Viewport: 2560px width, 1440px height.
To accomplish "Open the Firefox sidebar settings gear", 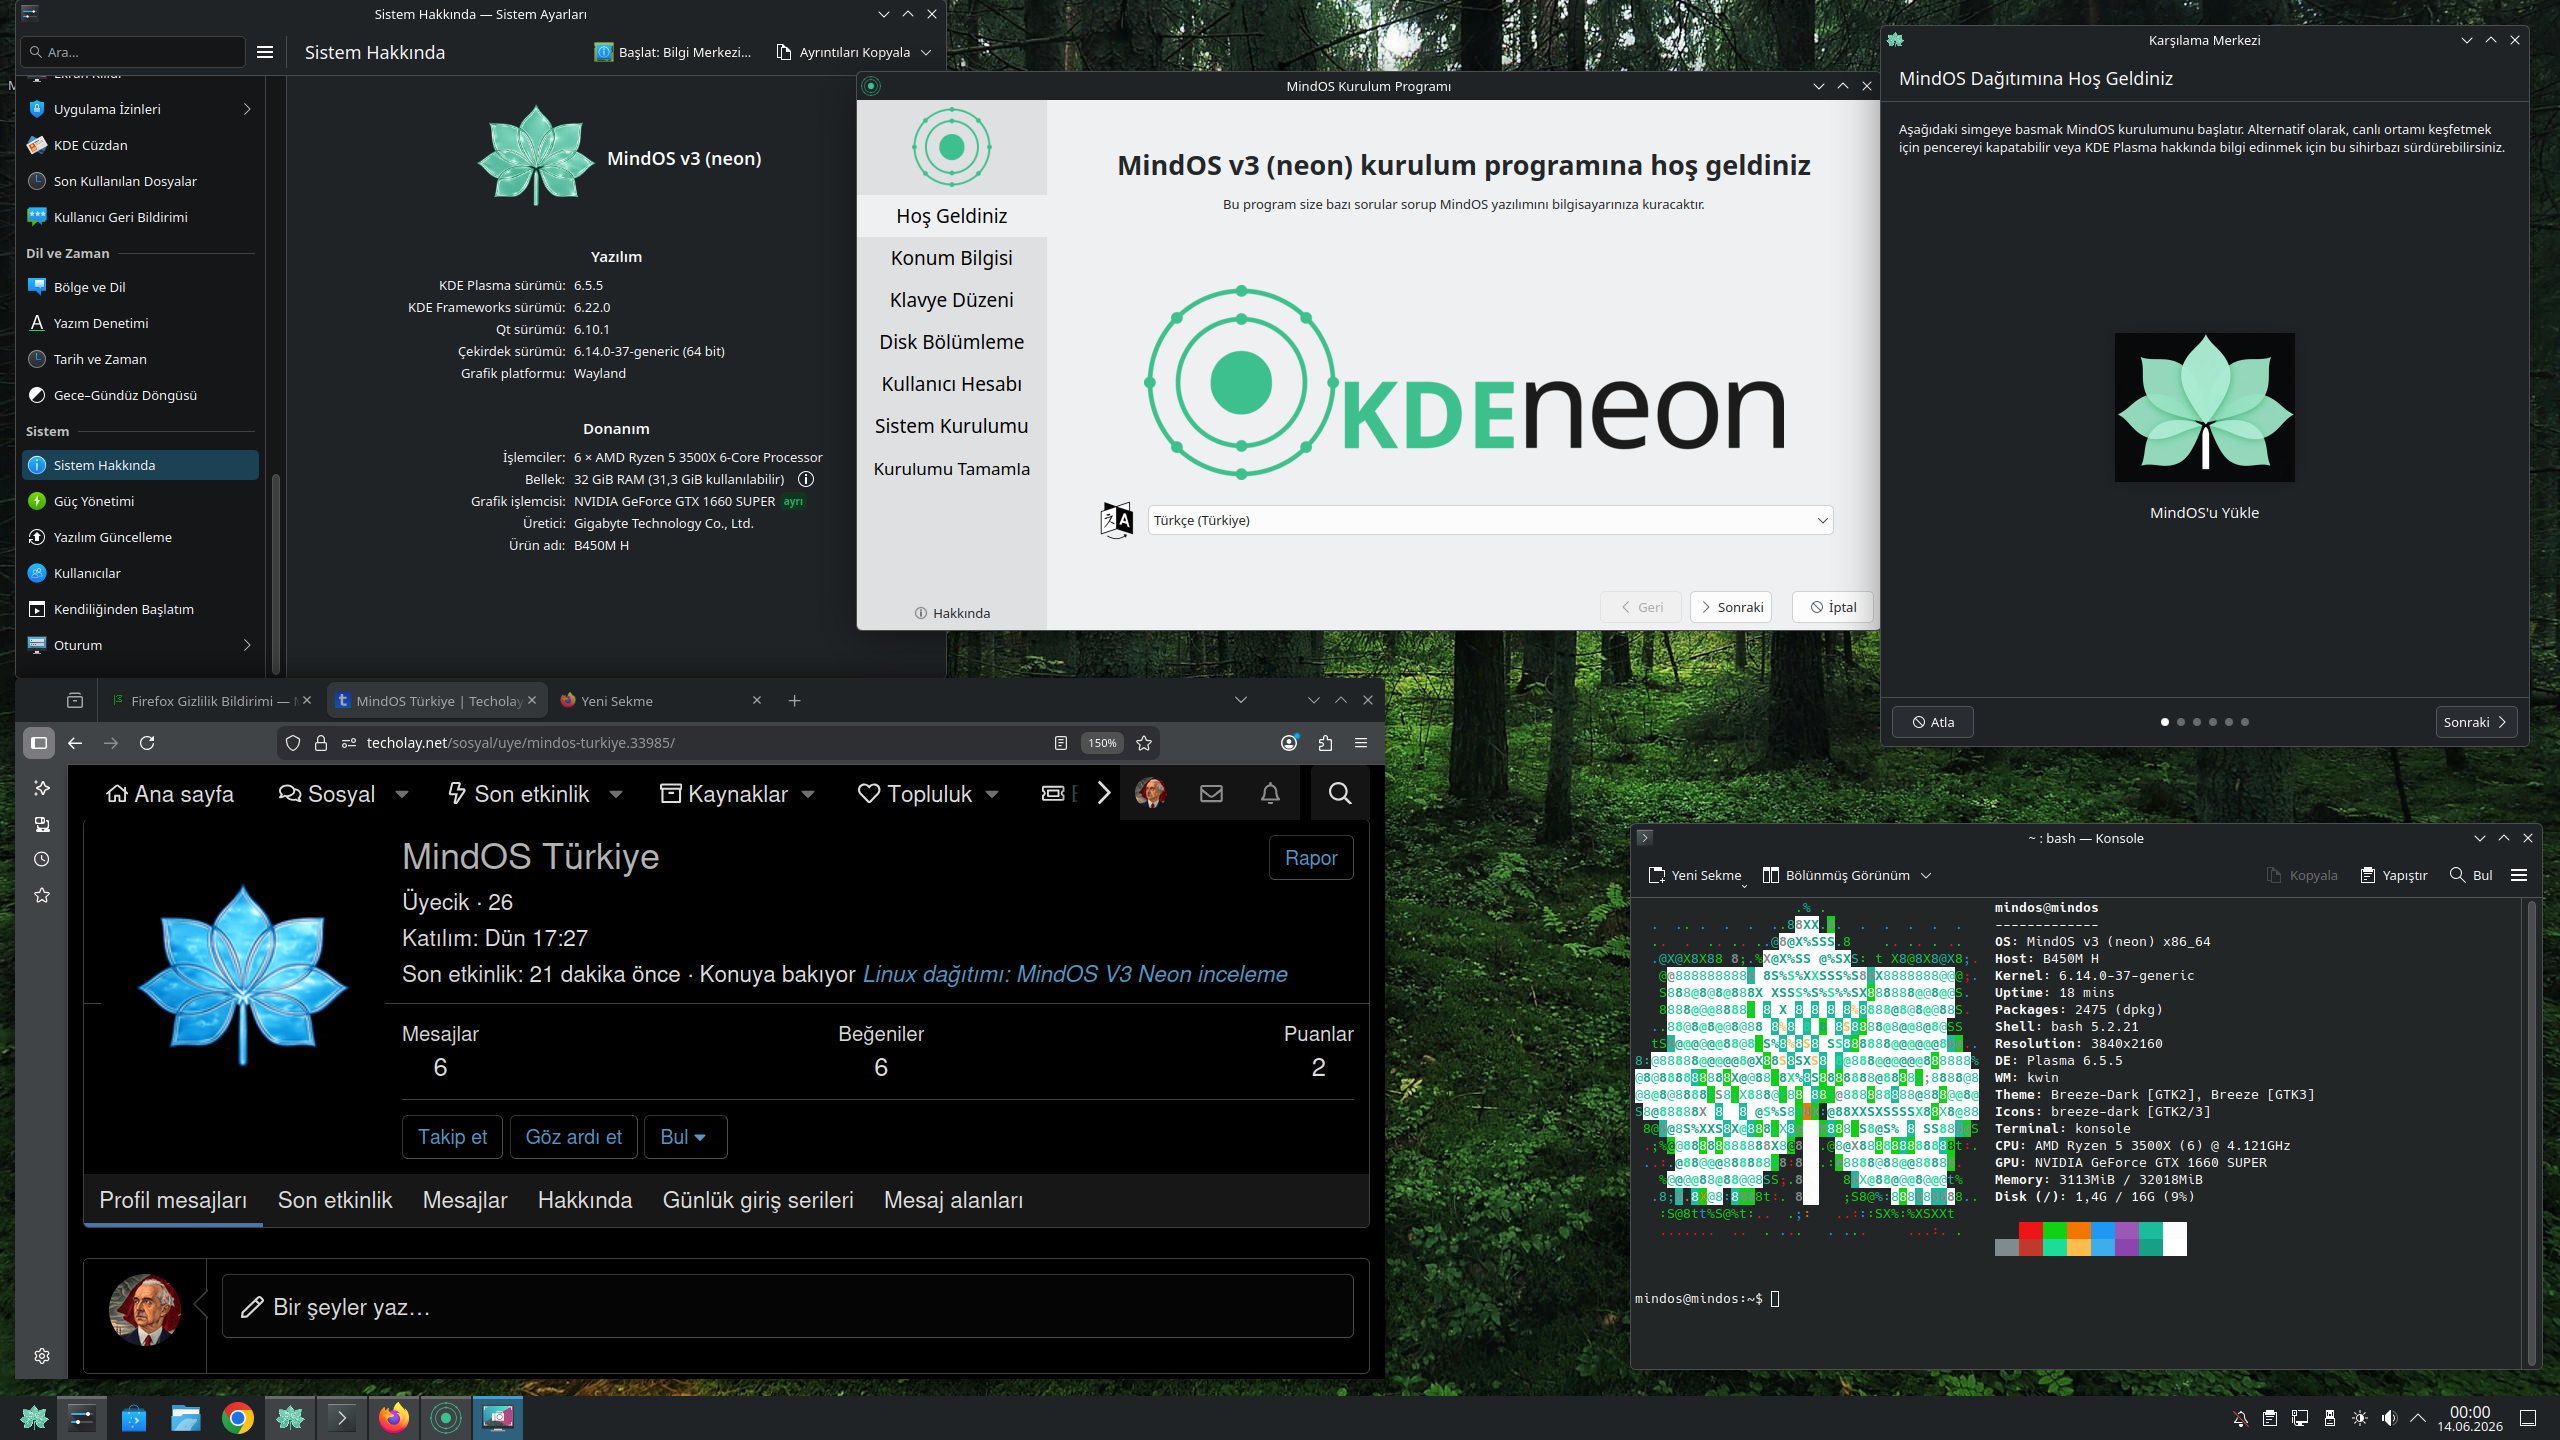I will (42, 1356).
